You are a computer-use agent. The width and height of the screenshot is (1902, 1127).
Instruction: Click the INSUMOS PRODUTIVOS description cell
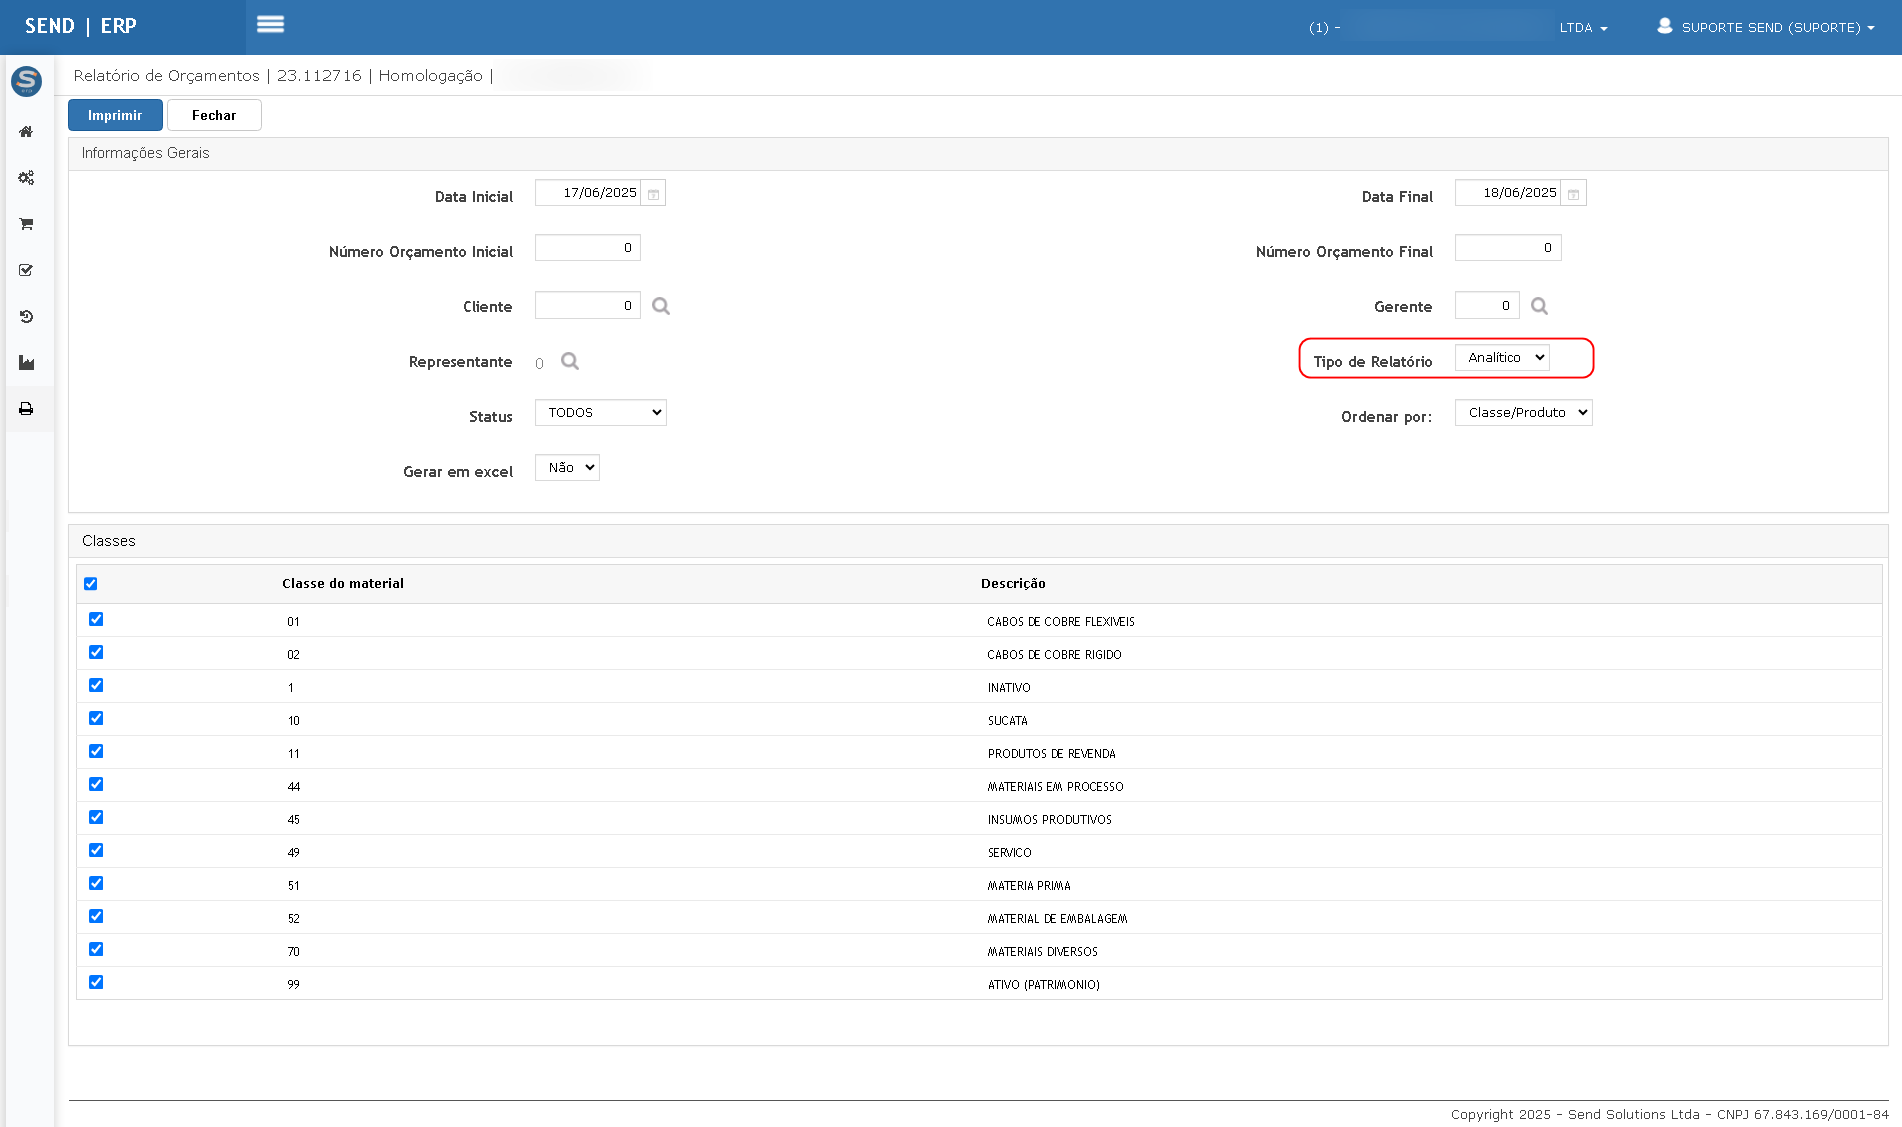click(x=1050, y=820)
